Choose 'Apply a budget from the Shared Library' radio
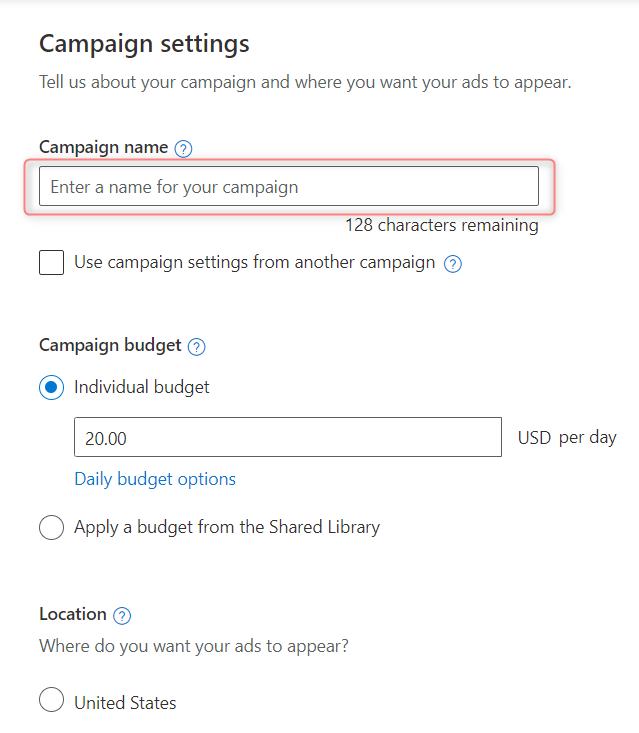The image size is (639, 733). point(51,527)
